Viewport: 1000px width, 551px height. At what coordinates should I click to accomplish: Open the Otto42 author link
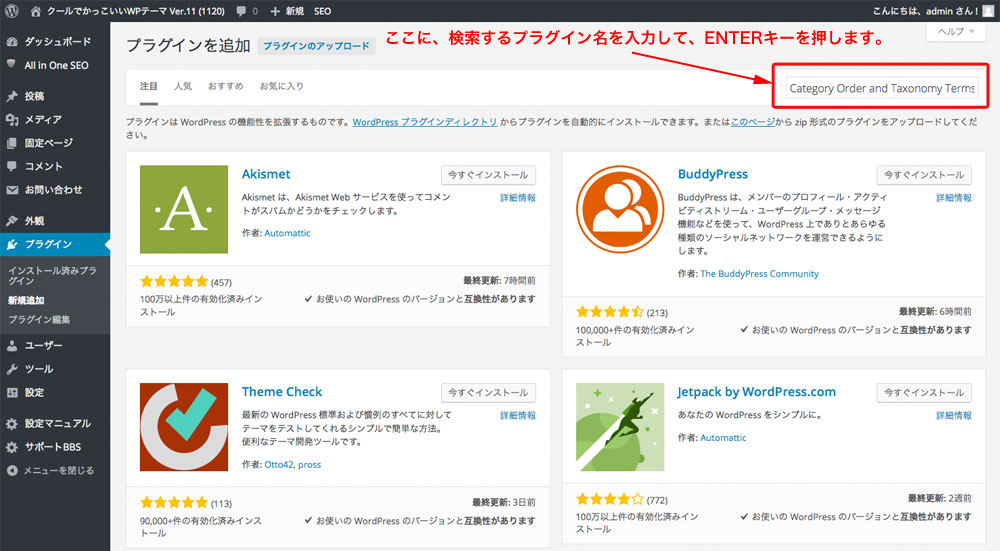tap(279, 465)
